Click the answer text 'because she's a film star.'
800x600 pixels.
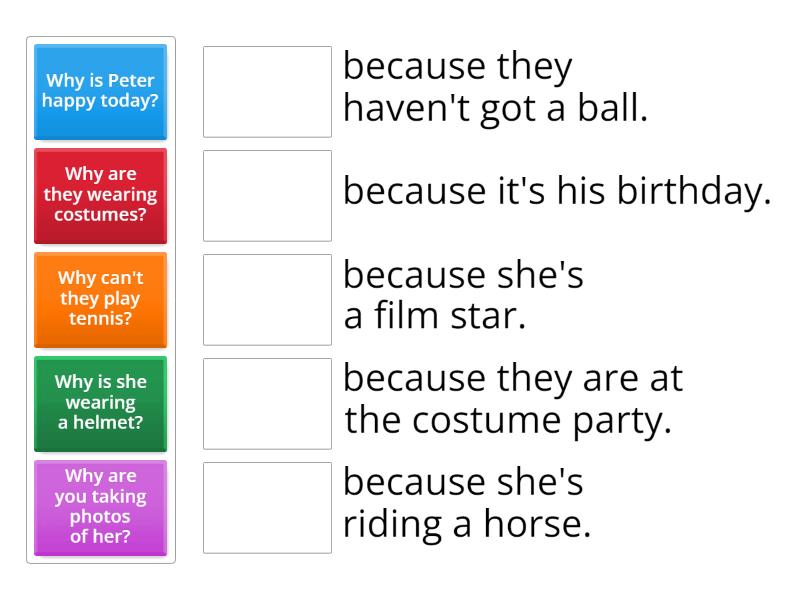(463, 295)
